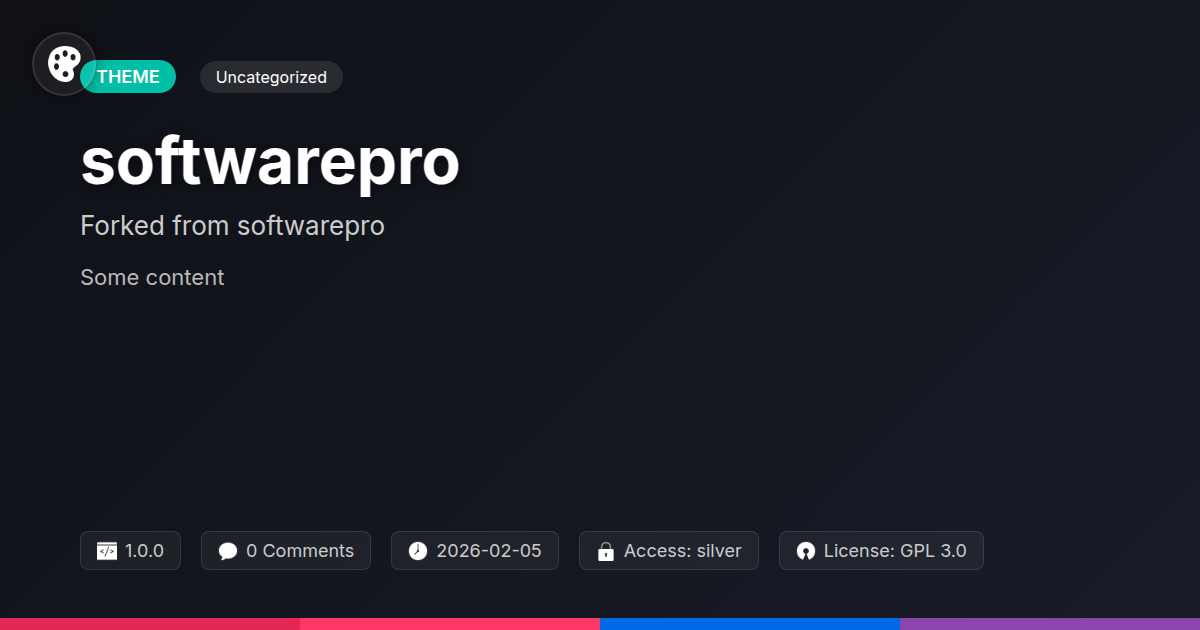
Task: Click the License: GPL 3.0 badge
Action: (881, 551)
